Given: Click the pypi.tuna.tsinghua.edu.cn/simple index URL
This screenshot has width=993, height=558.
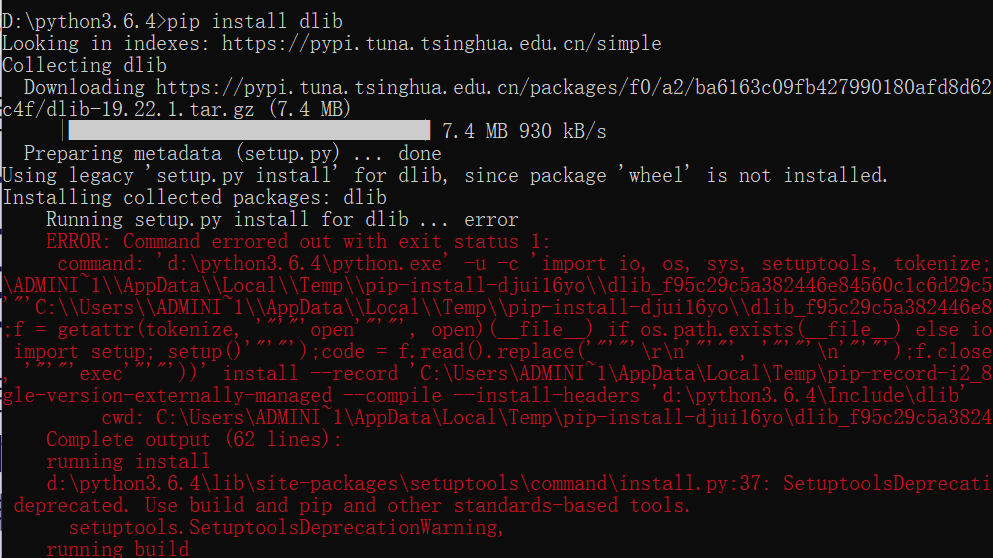Looking at the screenshot, I should [441, 44].
